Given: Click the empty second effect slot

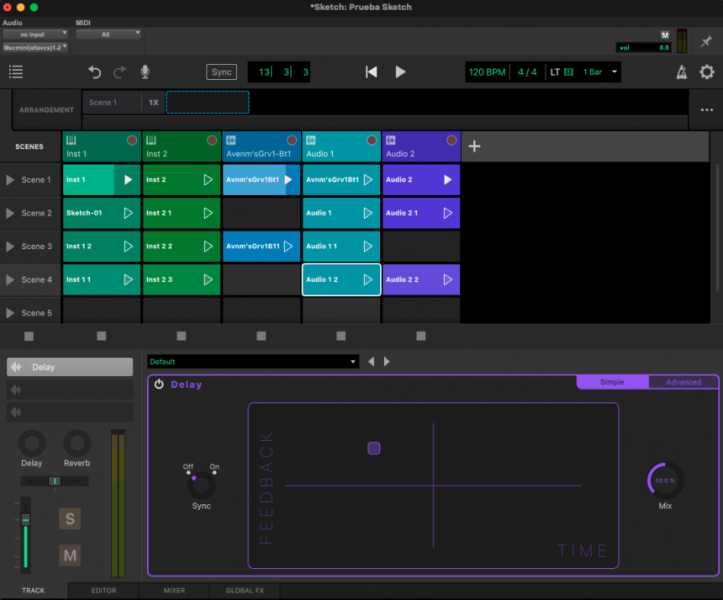Looking at the screenshot, I should pos(70,390).
